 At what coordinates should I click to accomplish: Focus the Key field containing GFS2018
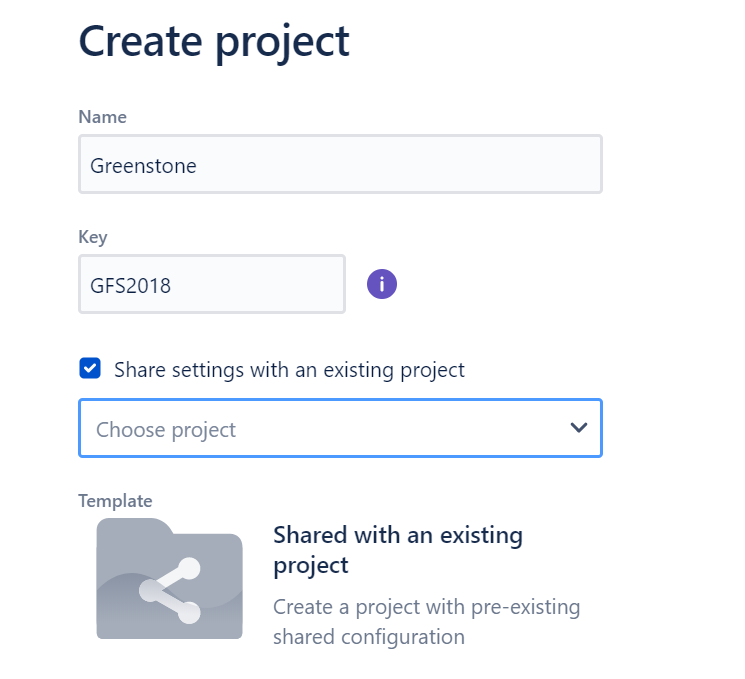[x=212, y=284]
